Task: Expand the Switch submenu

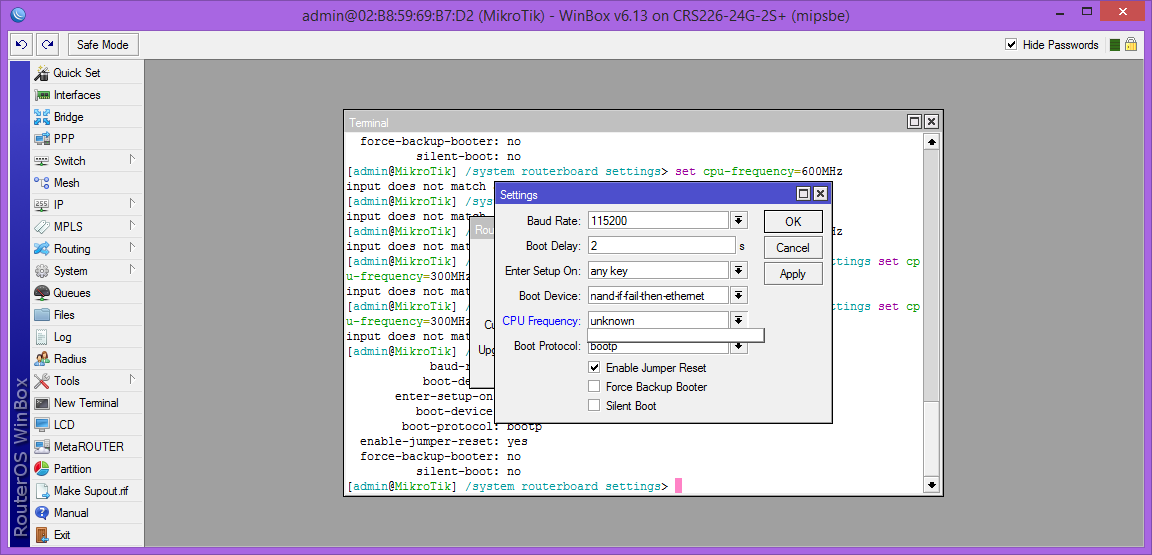Action: 132,160
